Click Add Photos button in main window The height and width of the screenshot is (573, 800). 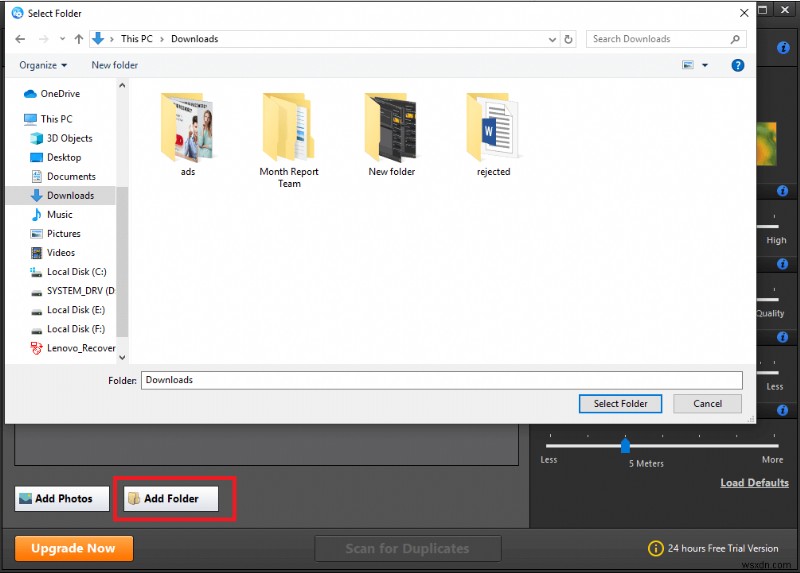click(x=62, y=499)
